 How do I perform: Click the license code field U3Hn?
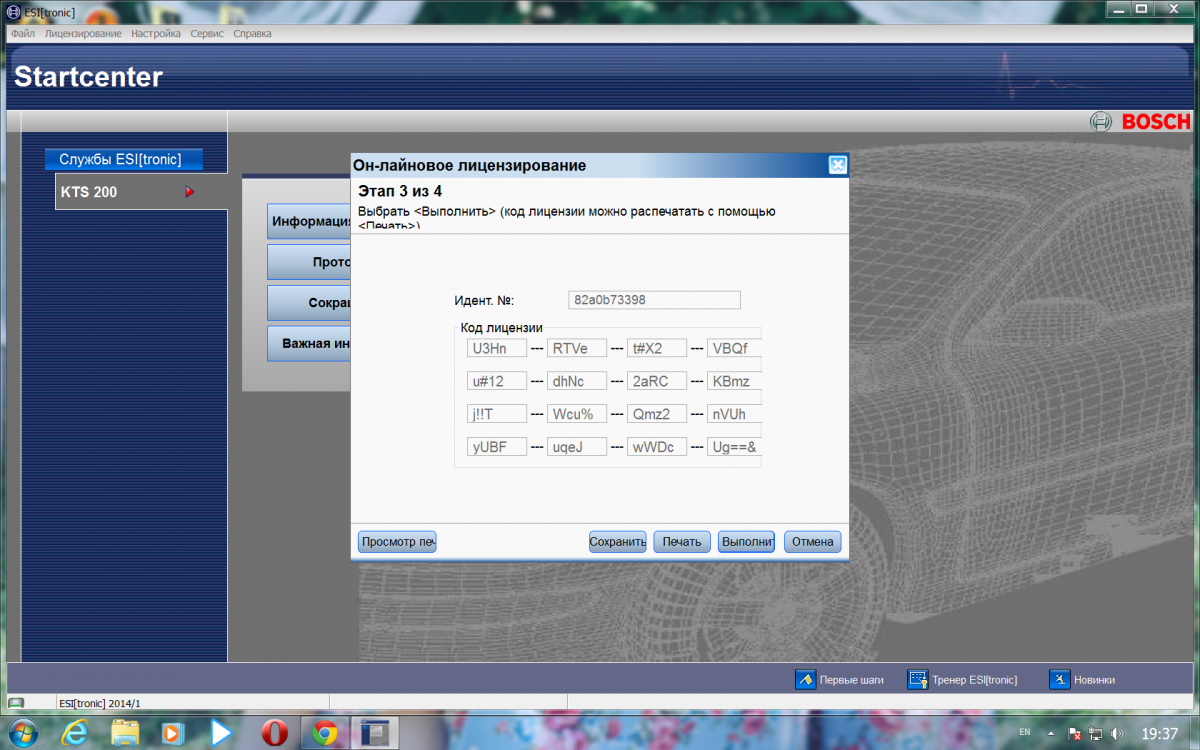pos(497,348)
